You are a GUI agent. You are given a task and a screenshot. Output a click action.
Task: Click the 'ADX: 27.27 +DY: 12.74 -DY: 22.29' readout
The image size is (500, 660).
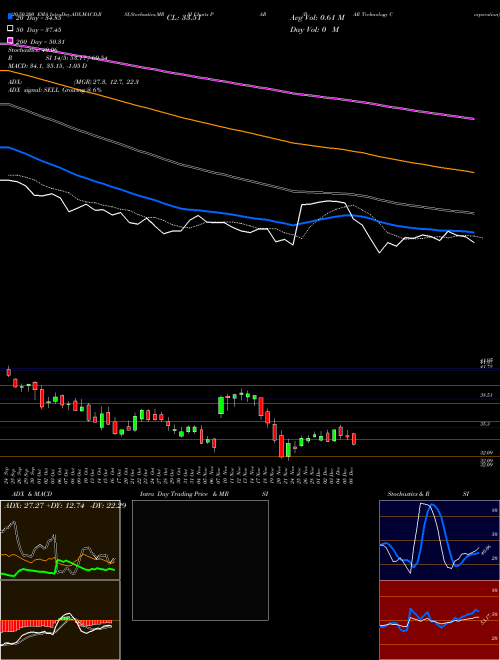[x=65, y=505]
